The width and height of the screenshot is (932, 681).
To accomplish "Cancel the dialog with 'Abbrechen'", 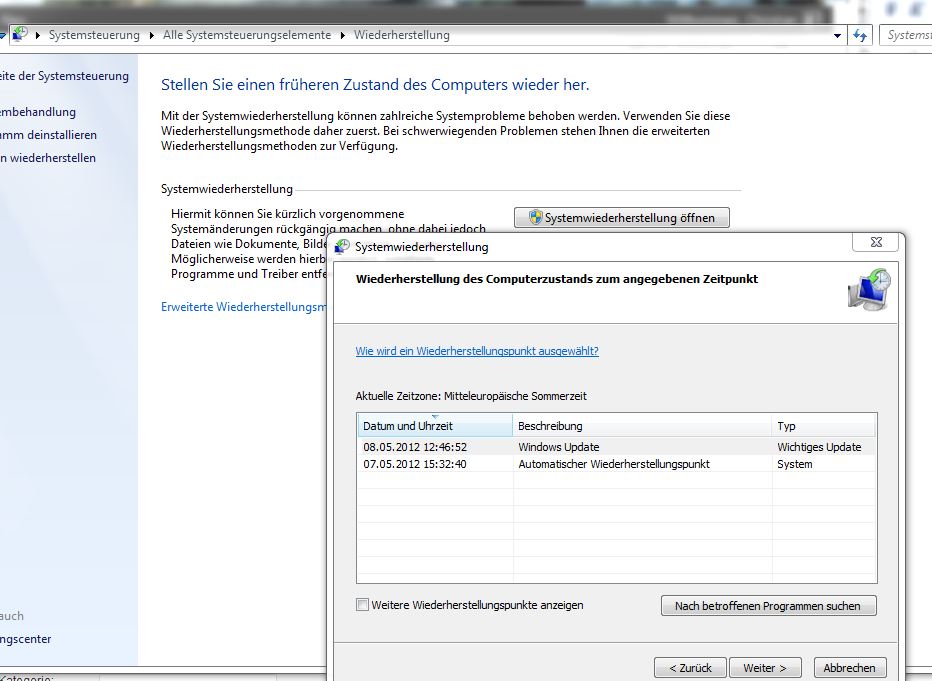I will (x=849, y=668).
